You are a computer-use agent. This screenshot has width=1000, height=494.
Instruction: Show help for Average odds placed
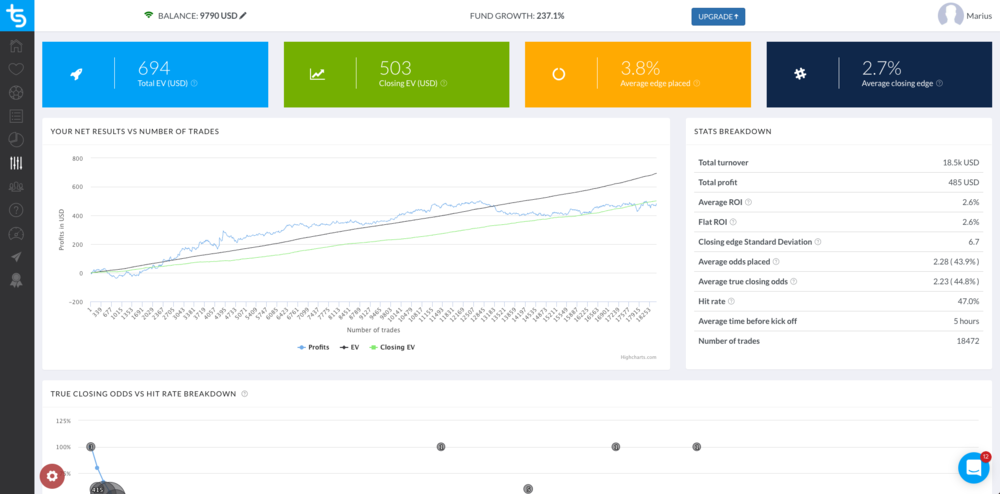[x=776, y=261]
